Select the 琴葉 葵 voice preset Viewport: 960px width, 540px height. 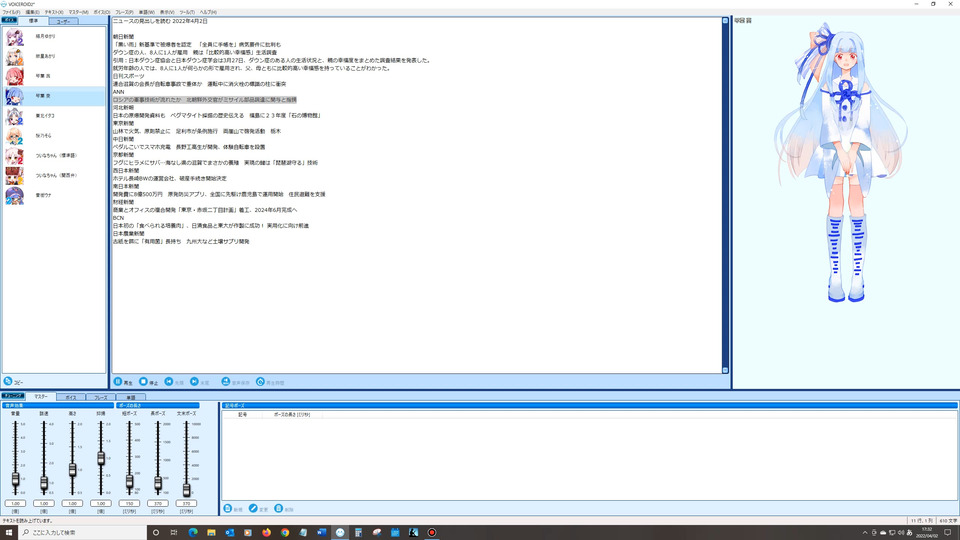[54, 96]
